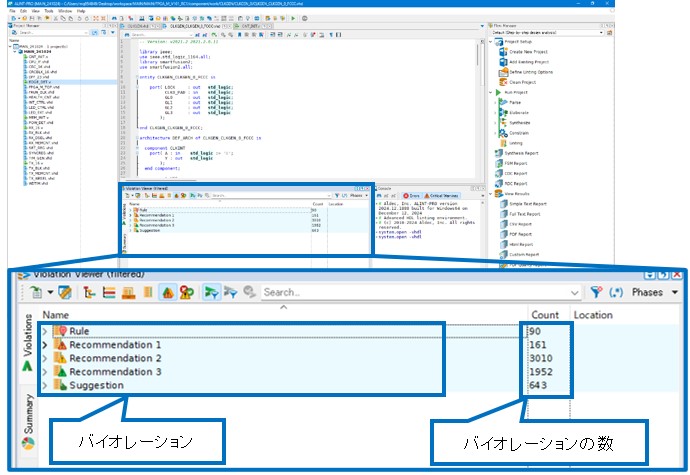Toggle the Errors filter in Console
Screen dimensions: 690x475
[411, 195]
